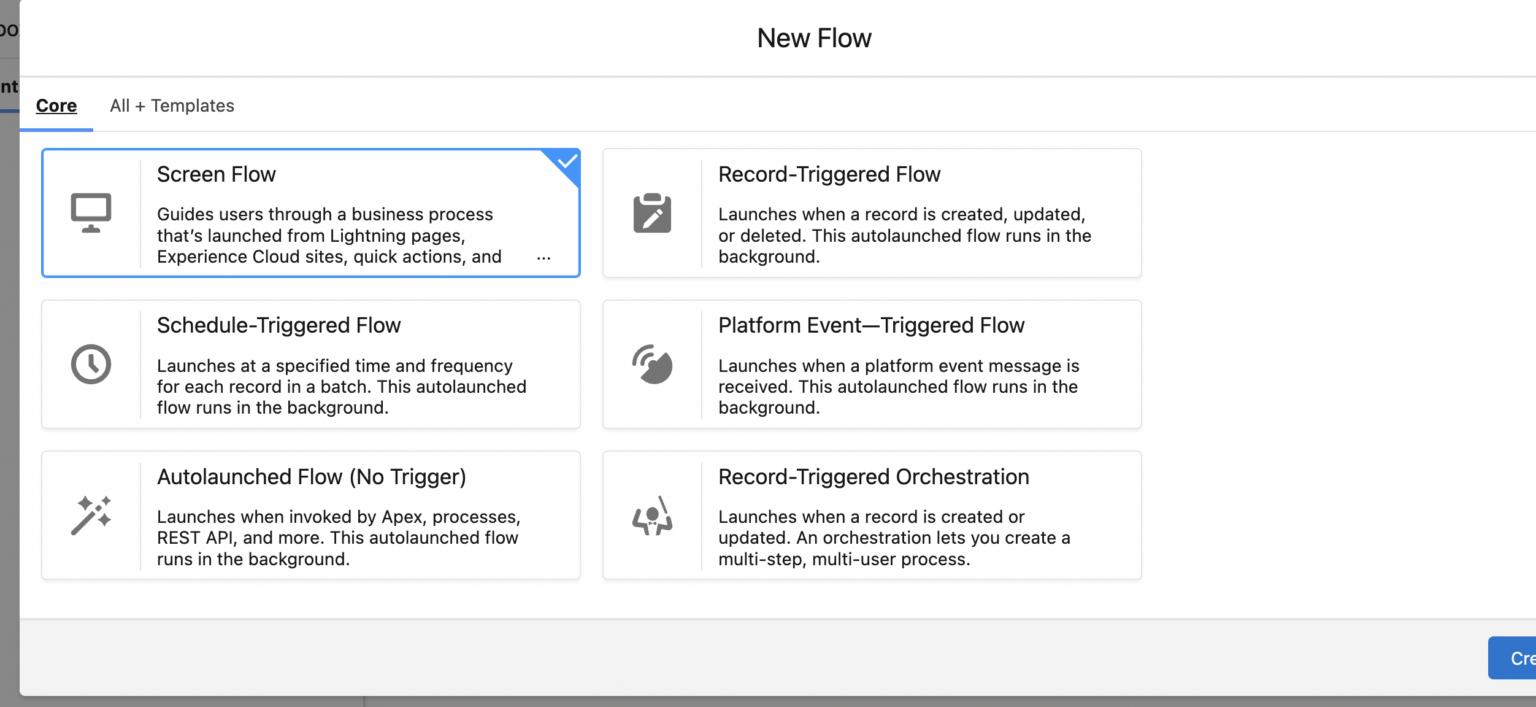This screenshot has height=707, width=1536.
Task: Select the Autolaunched Flow (No Trigger) card
Action: click(310, 515)
